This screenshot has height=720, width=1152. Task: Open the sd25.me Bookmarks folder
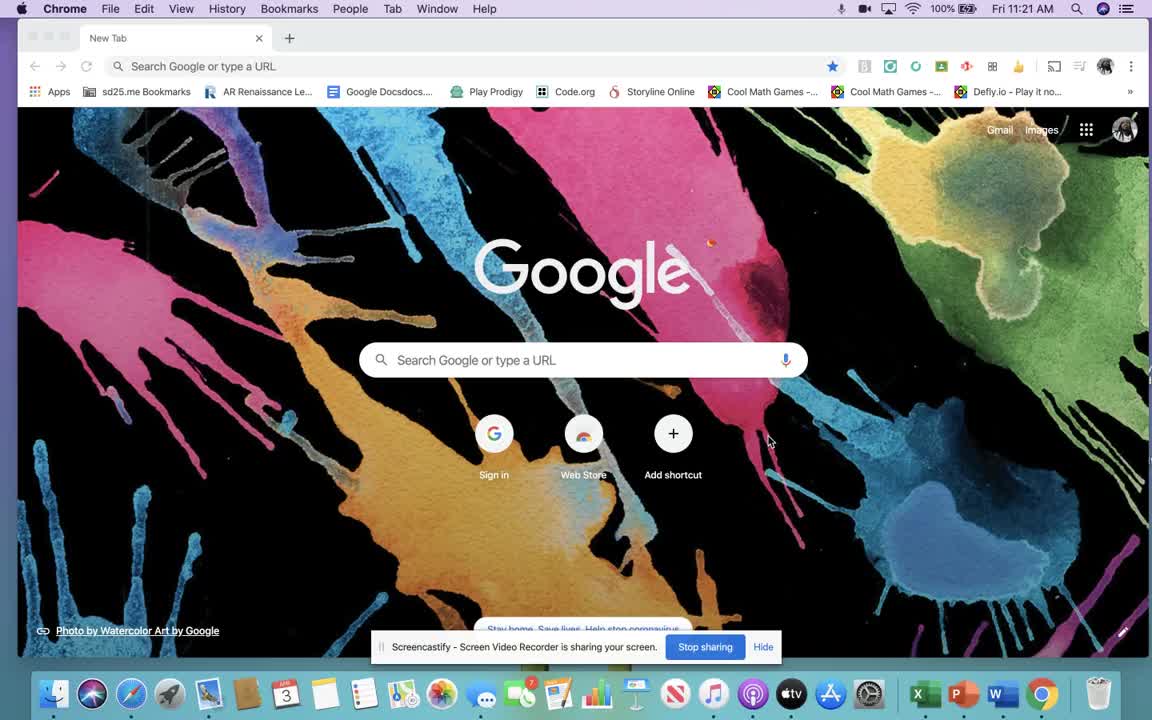pyautogui.click(x=137, y=92)
